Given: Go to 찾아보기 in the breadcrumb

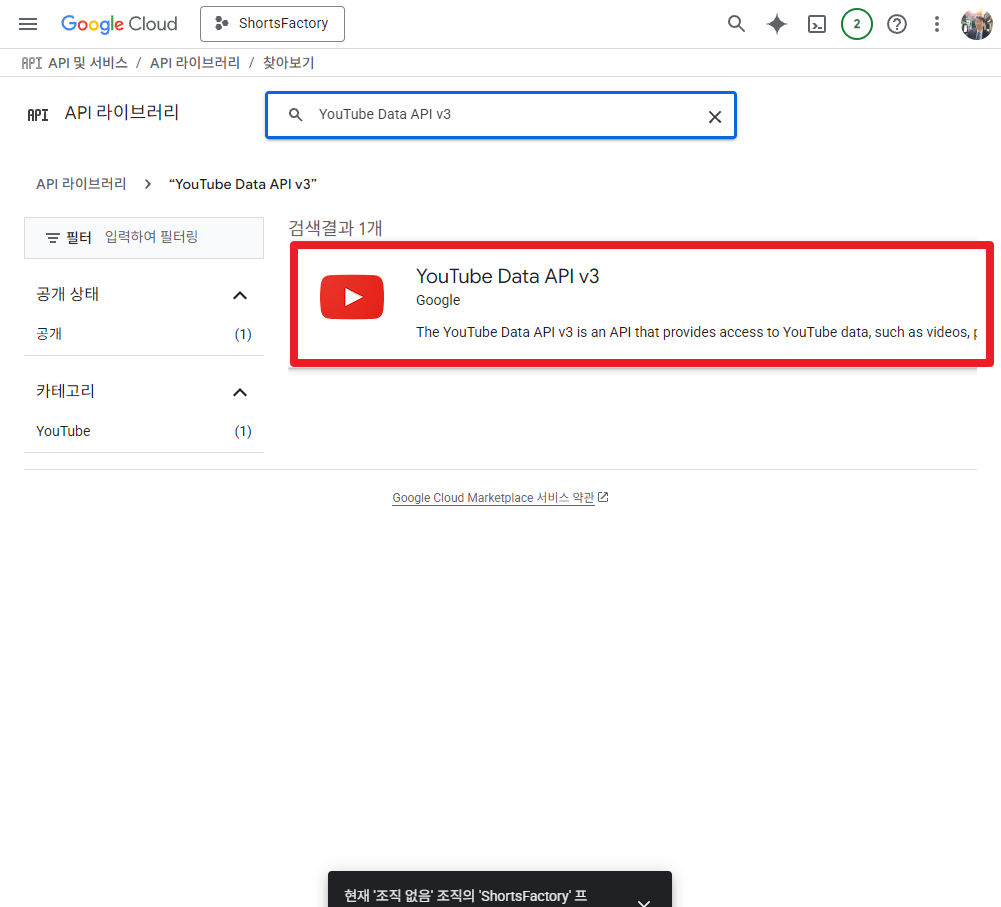Looking at the screenshot, I should [287, 62].
